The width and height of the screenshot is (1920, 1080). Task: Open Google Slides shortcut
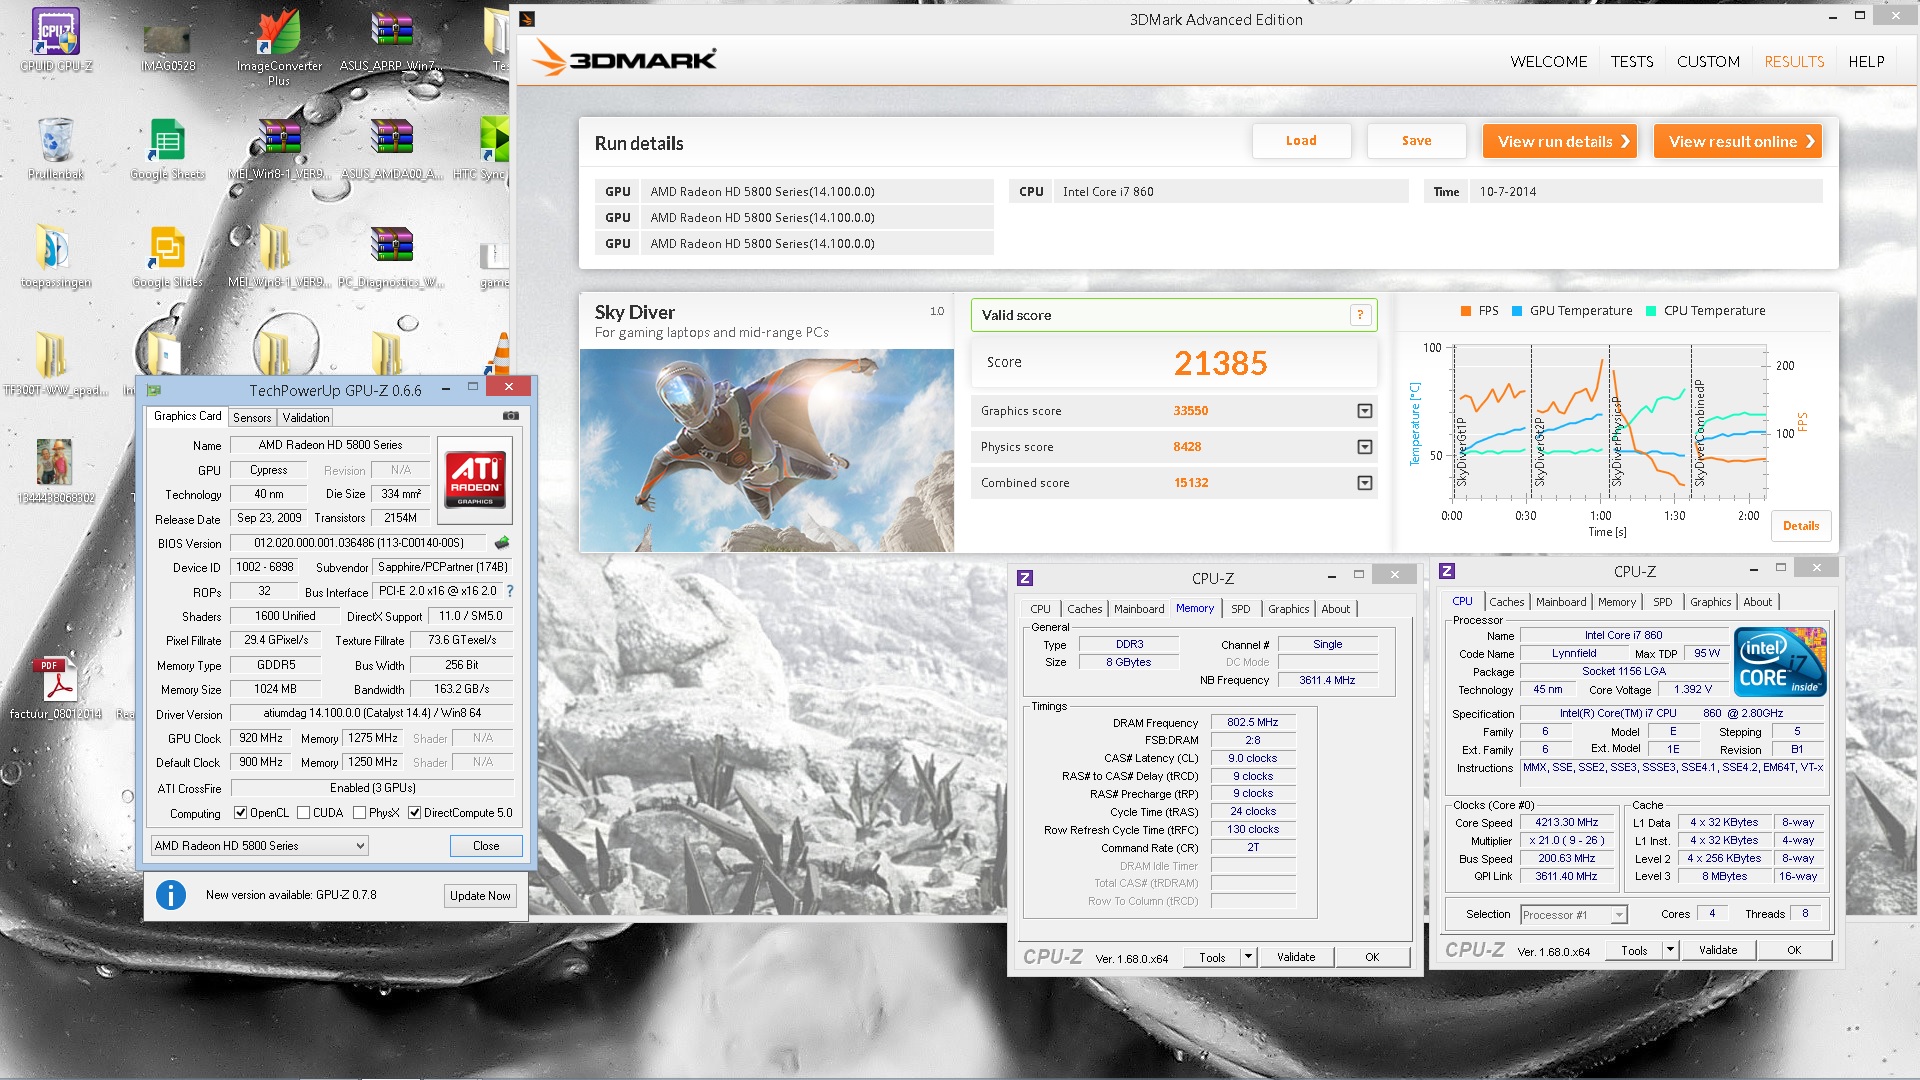(167, 256)
